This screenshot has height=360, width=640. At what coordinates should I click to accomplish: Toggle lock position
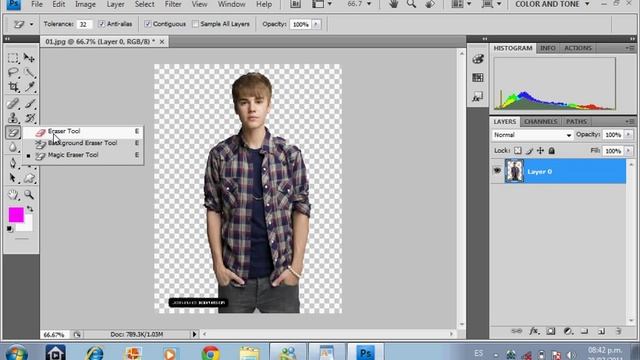pyautogui.click(x=540, y=151)
